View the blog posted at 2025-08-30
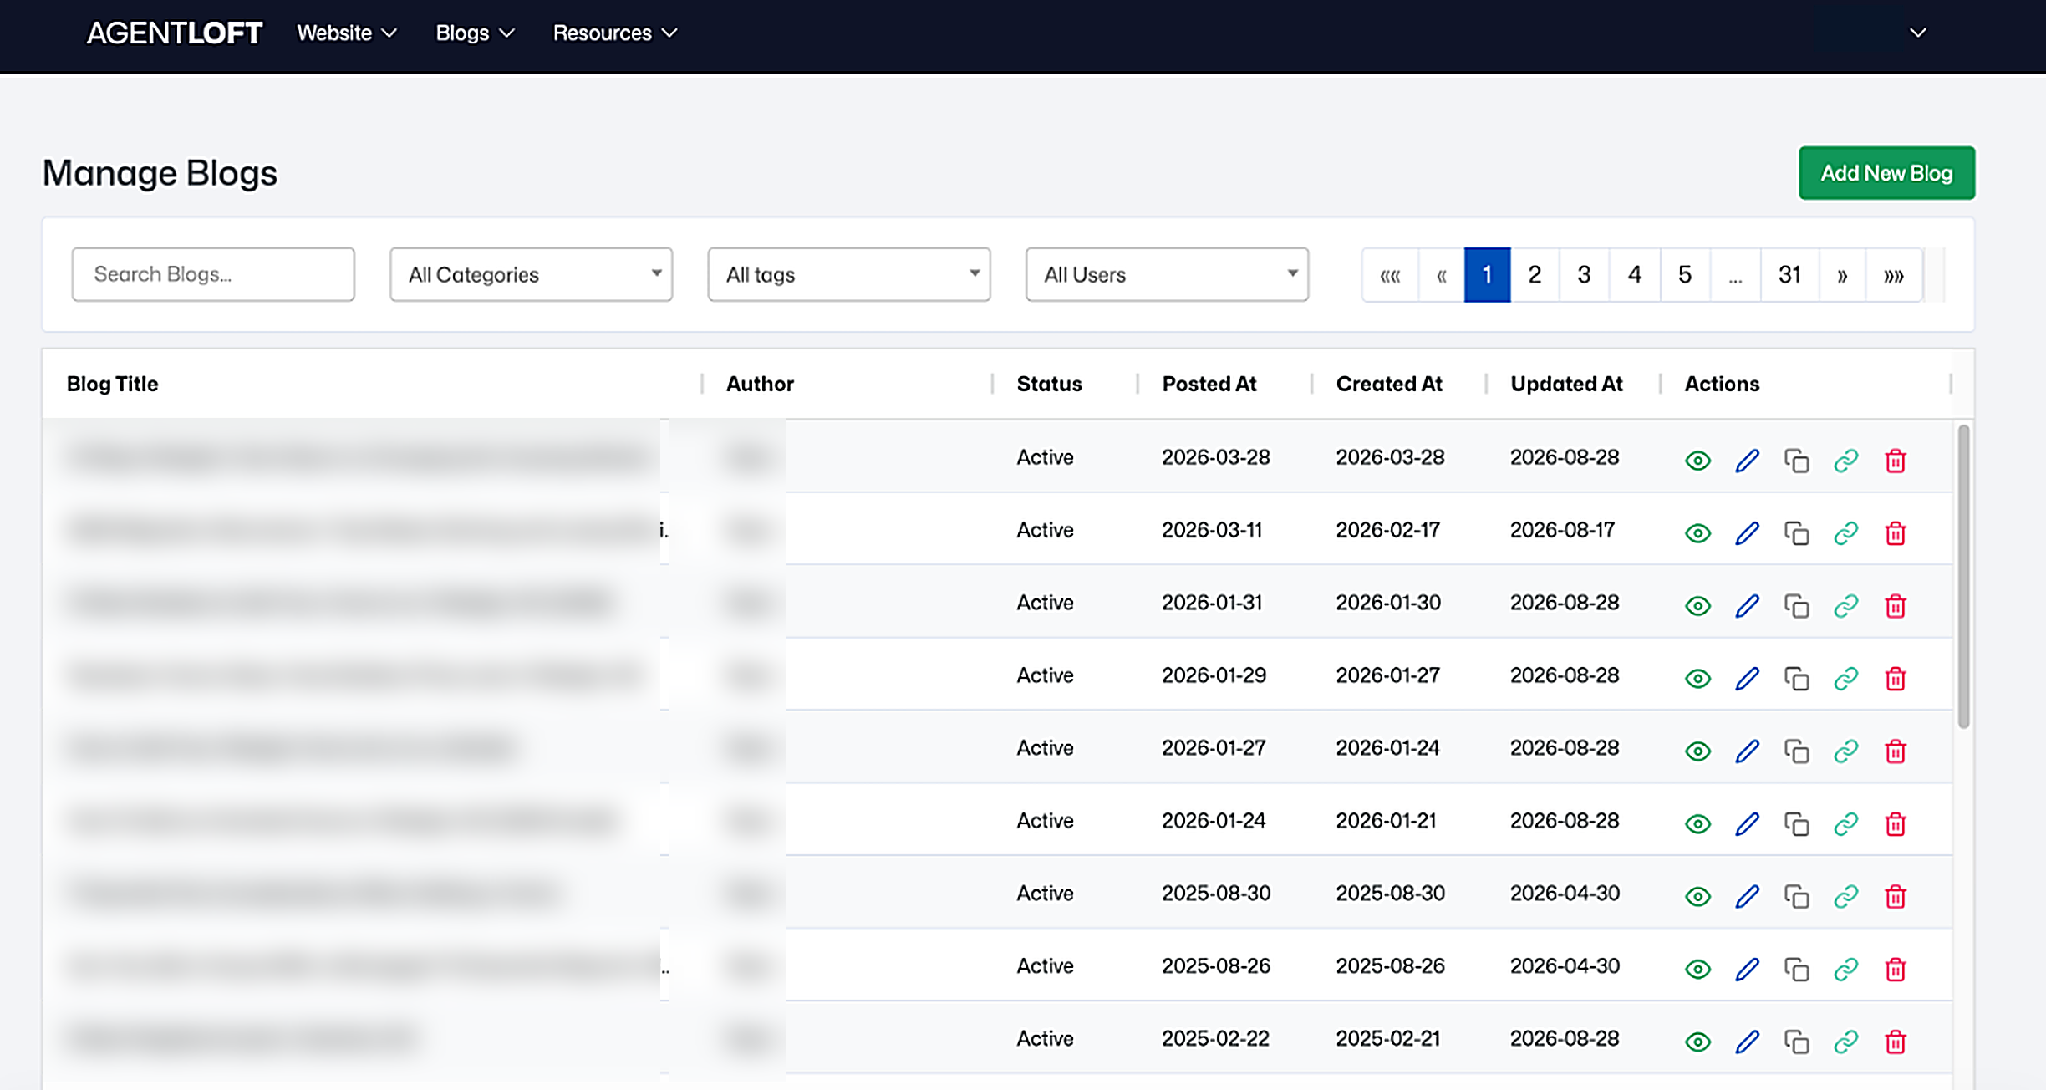The width and height of the screenshot is (2046, 1090). click(x=1698, y=897)
